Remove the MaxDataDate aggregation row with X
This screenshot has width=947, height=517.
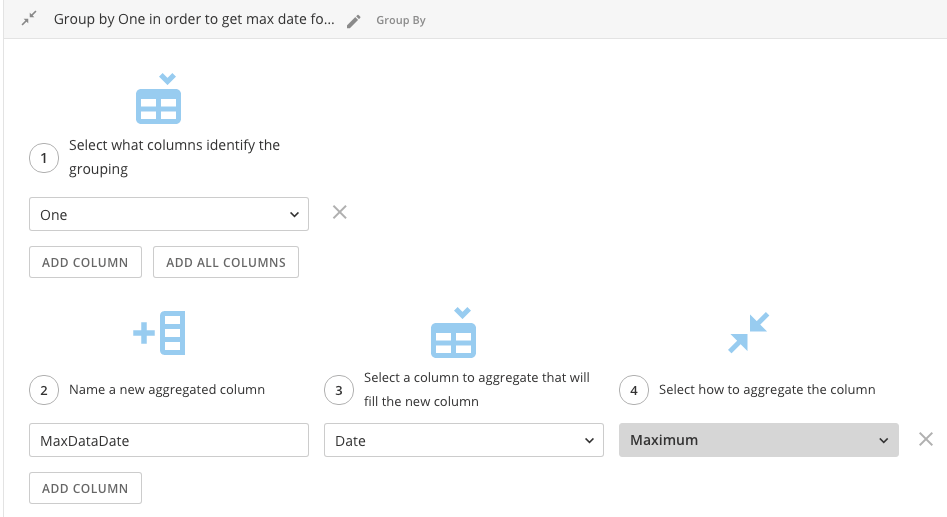pyautogui.click(x=926, y=439)
